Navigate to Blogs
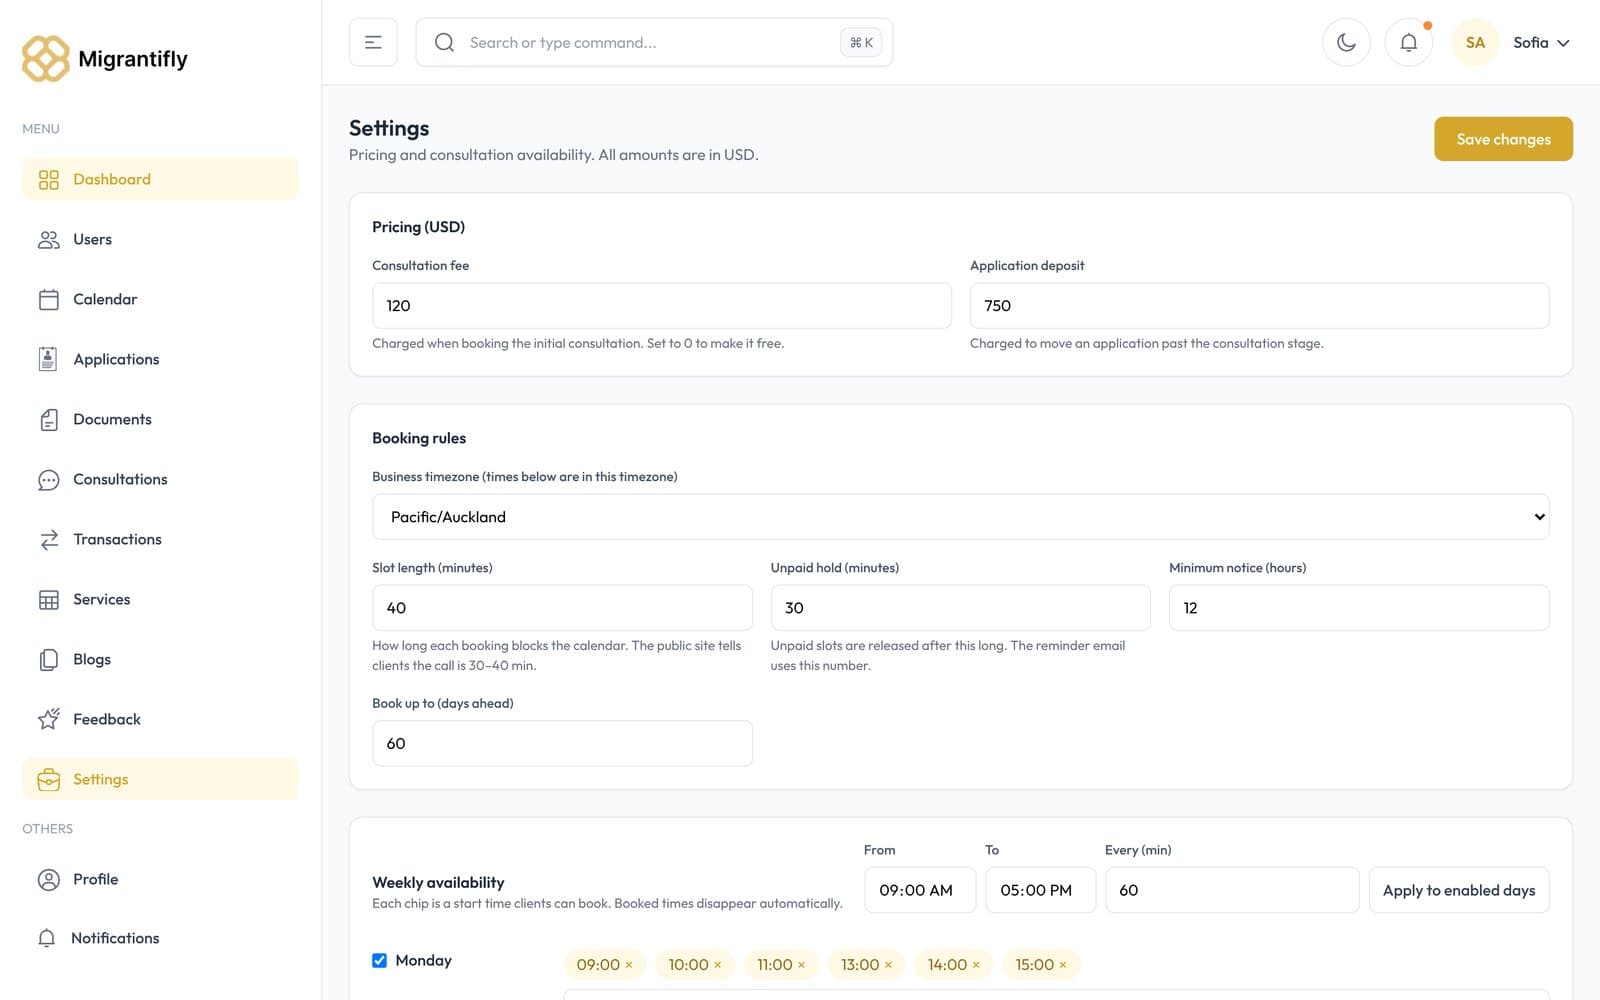1600x1000 pixels. pyautogui.click(x=160, y=659)
